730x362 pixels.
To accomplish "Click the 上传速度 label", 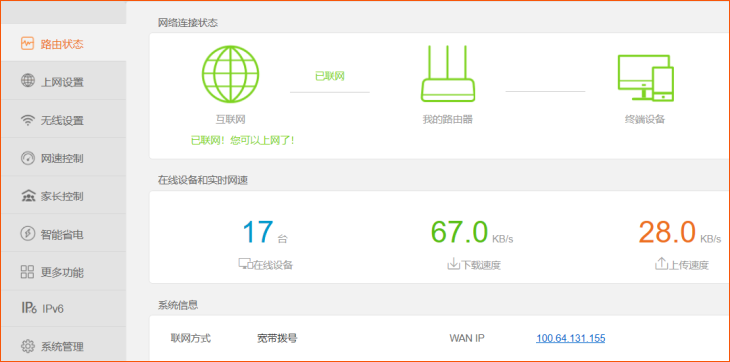I will (x=689, y=265).
